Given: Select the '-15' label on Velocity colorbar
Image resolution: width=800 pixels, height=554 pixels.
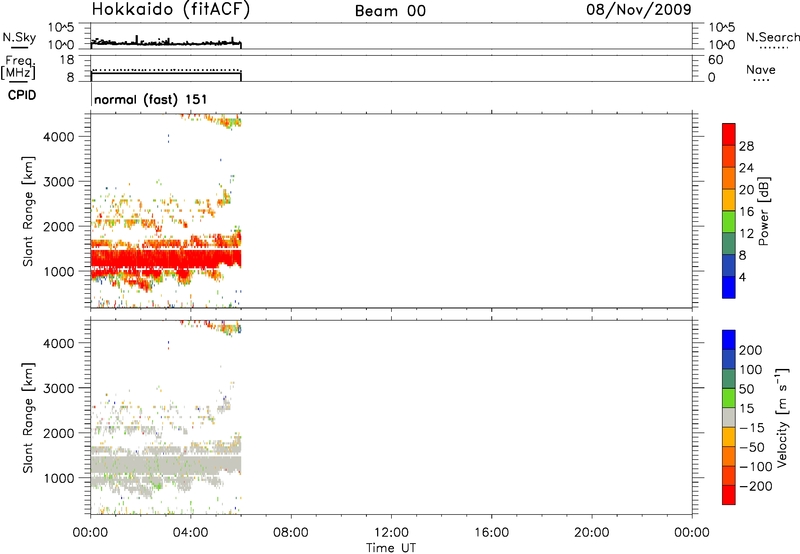Looking at the screenshot, I should pyautogui.click(x=752, y=428).
